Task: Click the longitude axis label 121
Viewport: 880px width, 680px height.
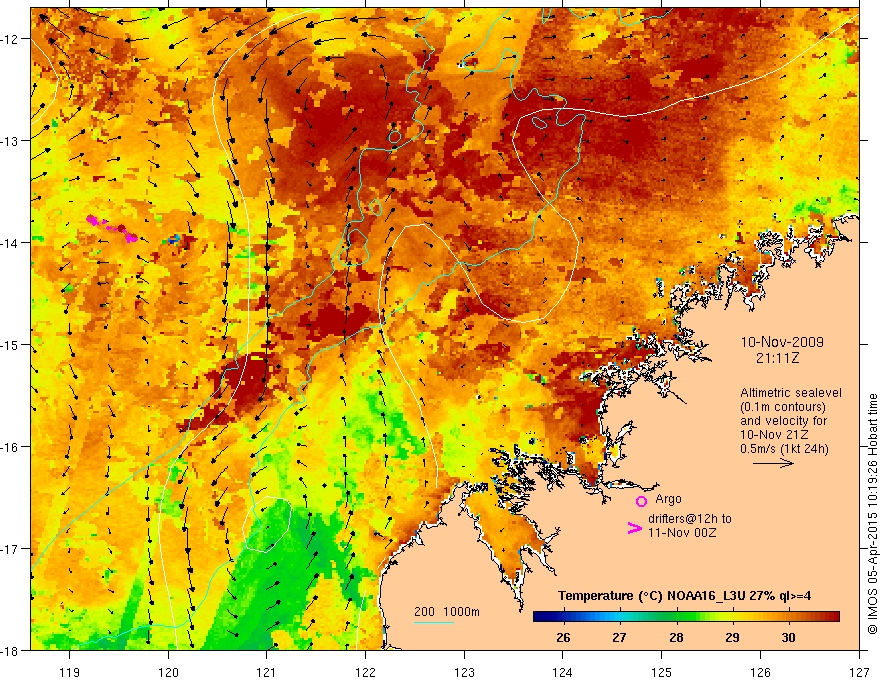Action: pos(267,672)
